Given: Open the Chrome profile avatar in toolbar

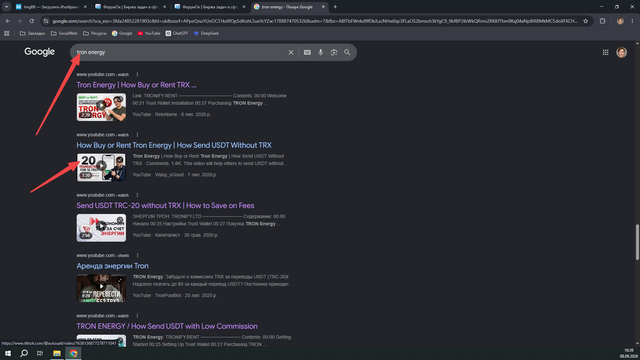Looking at the screenshot, I should [x=620, y=21].
